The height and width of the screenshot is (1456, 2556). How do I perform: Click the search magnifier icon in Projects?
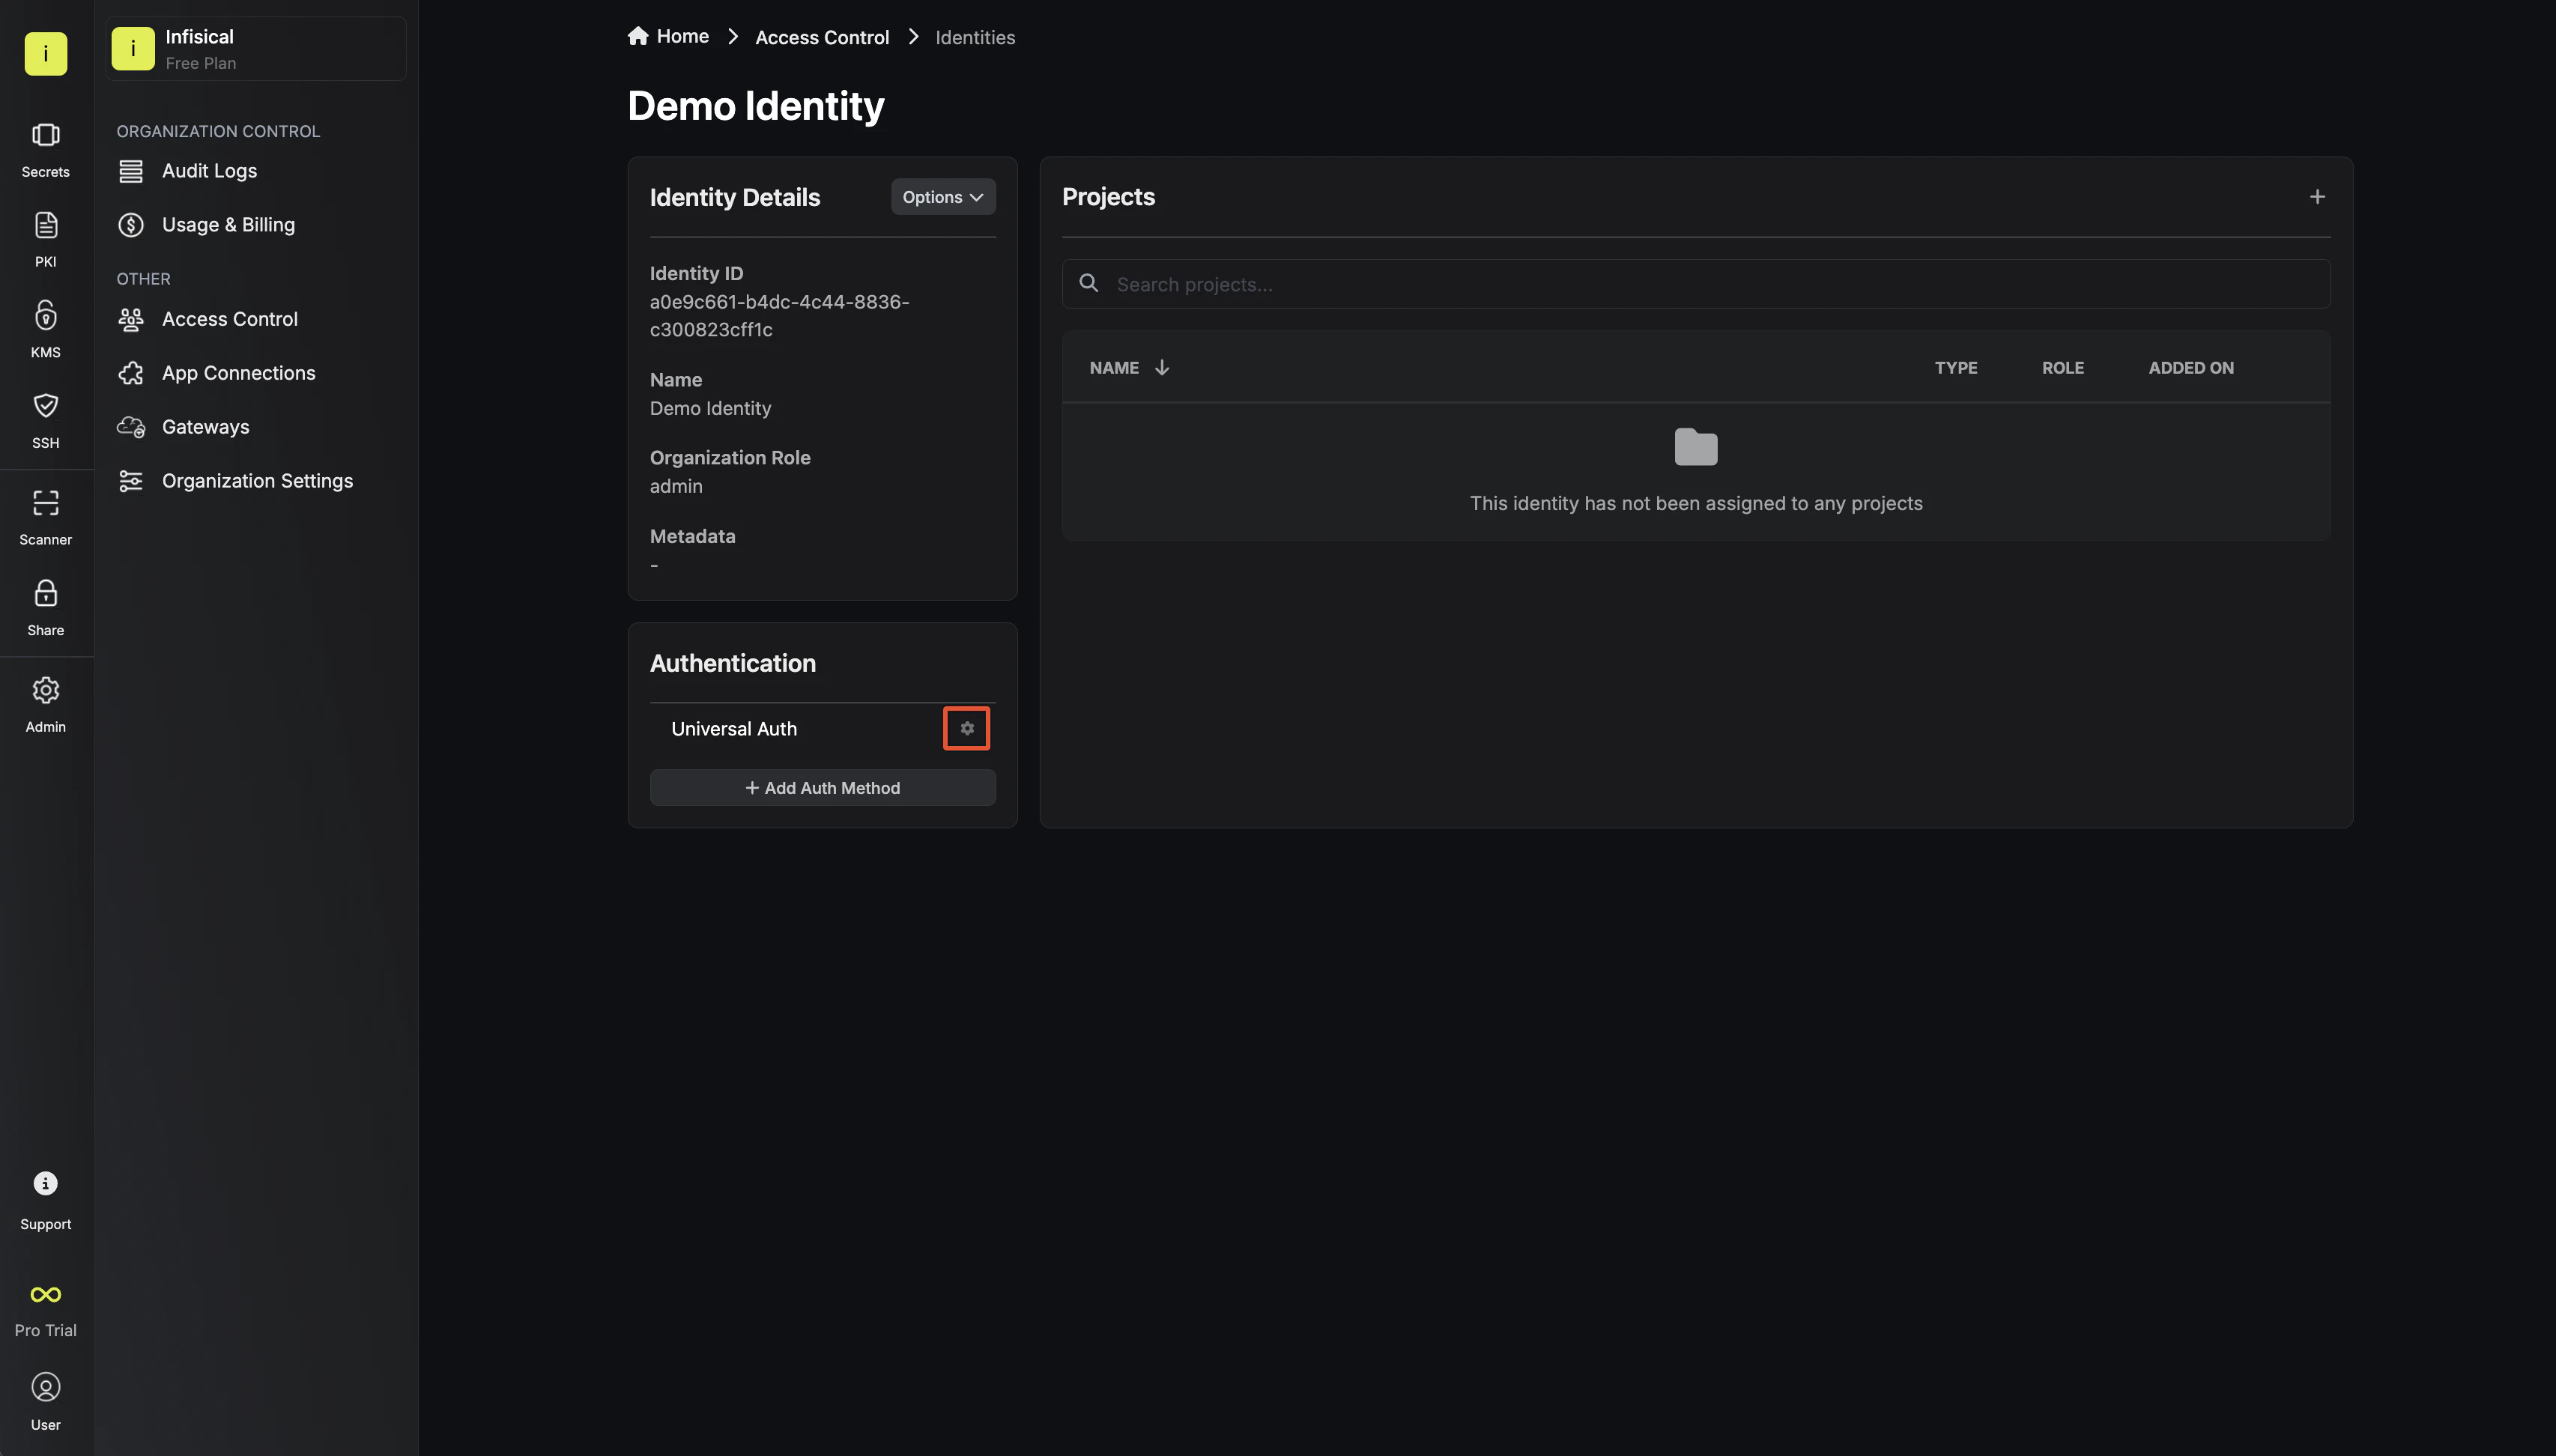(x=1089, y=284)
